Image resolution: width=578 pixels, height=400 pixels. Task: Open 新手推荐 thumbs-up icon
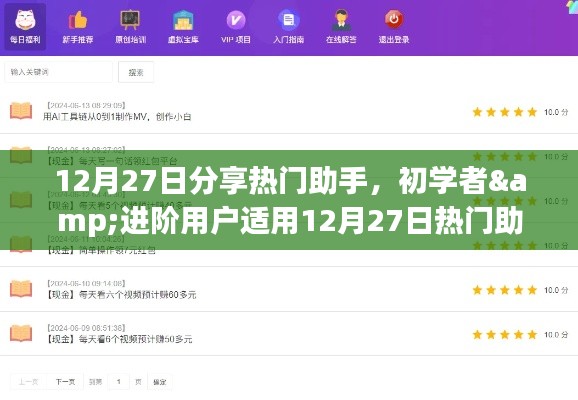[78, 20]
